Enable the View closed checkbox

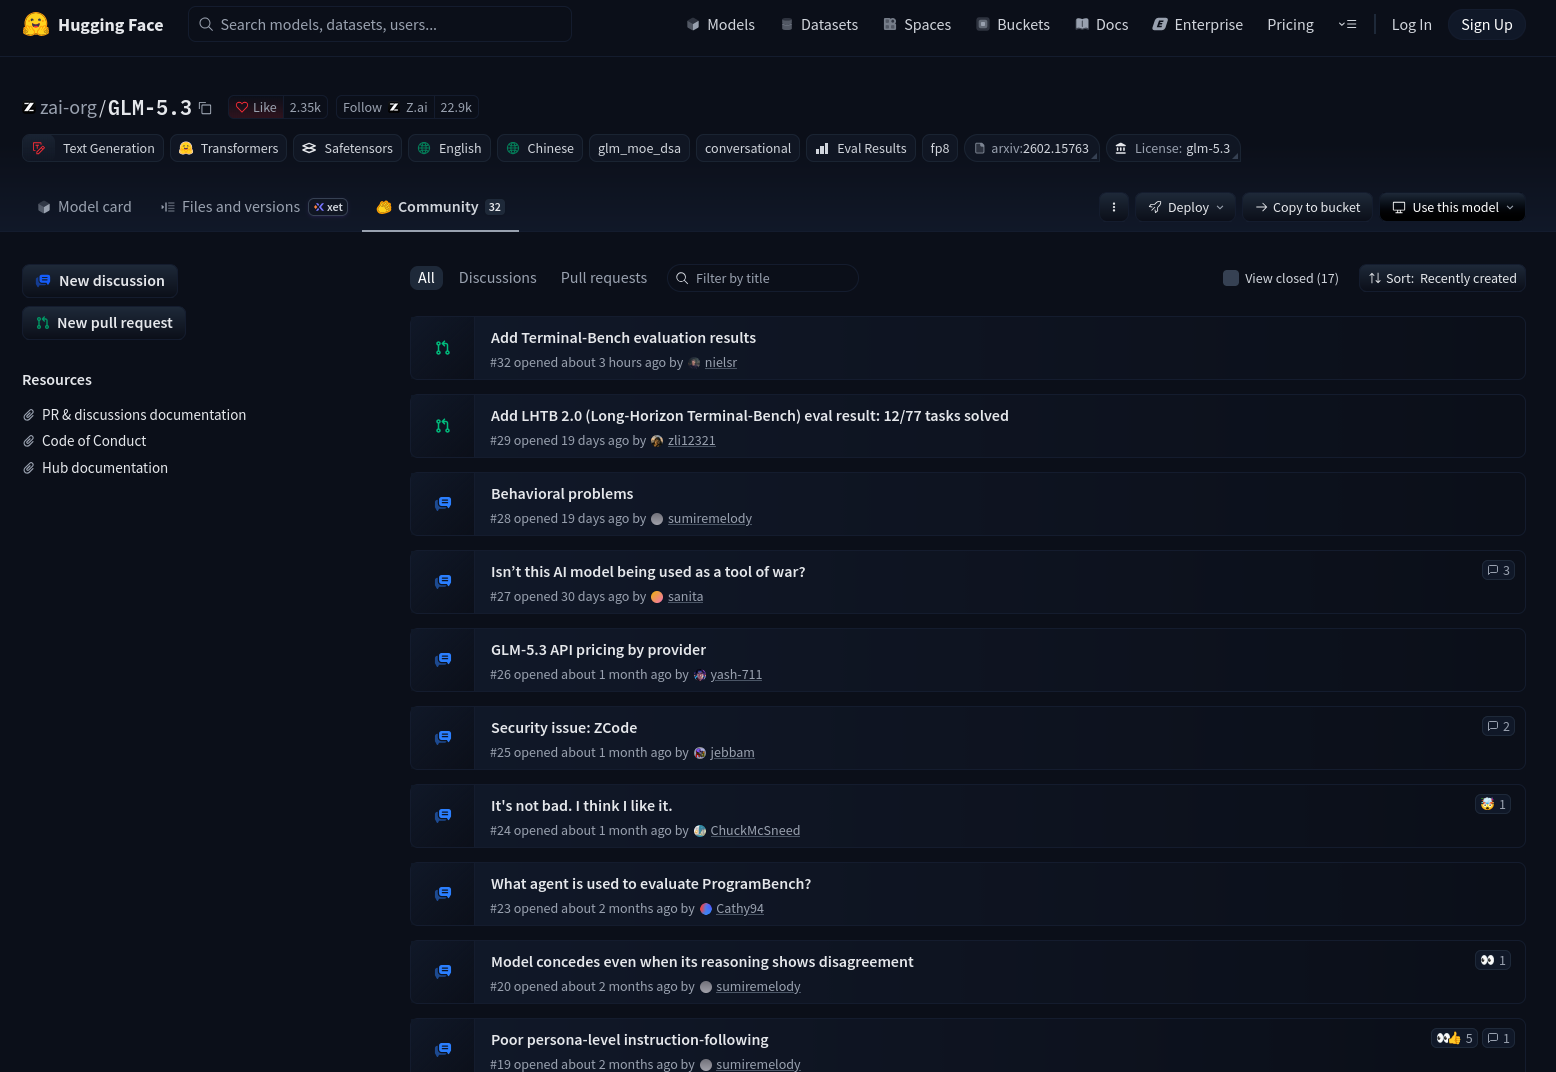click(x=1231, y=278)
